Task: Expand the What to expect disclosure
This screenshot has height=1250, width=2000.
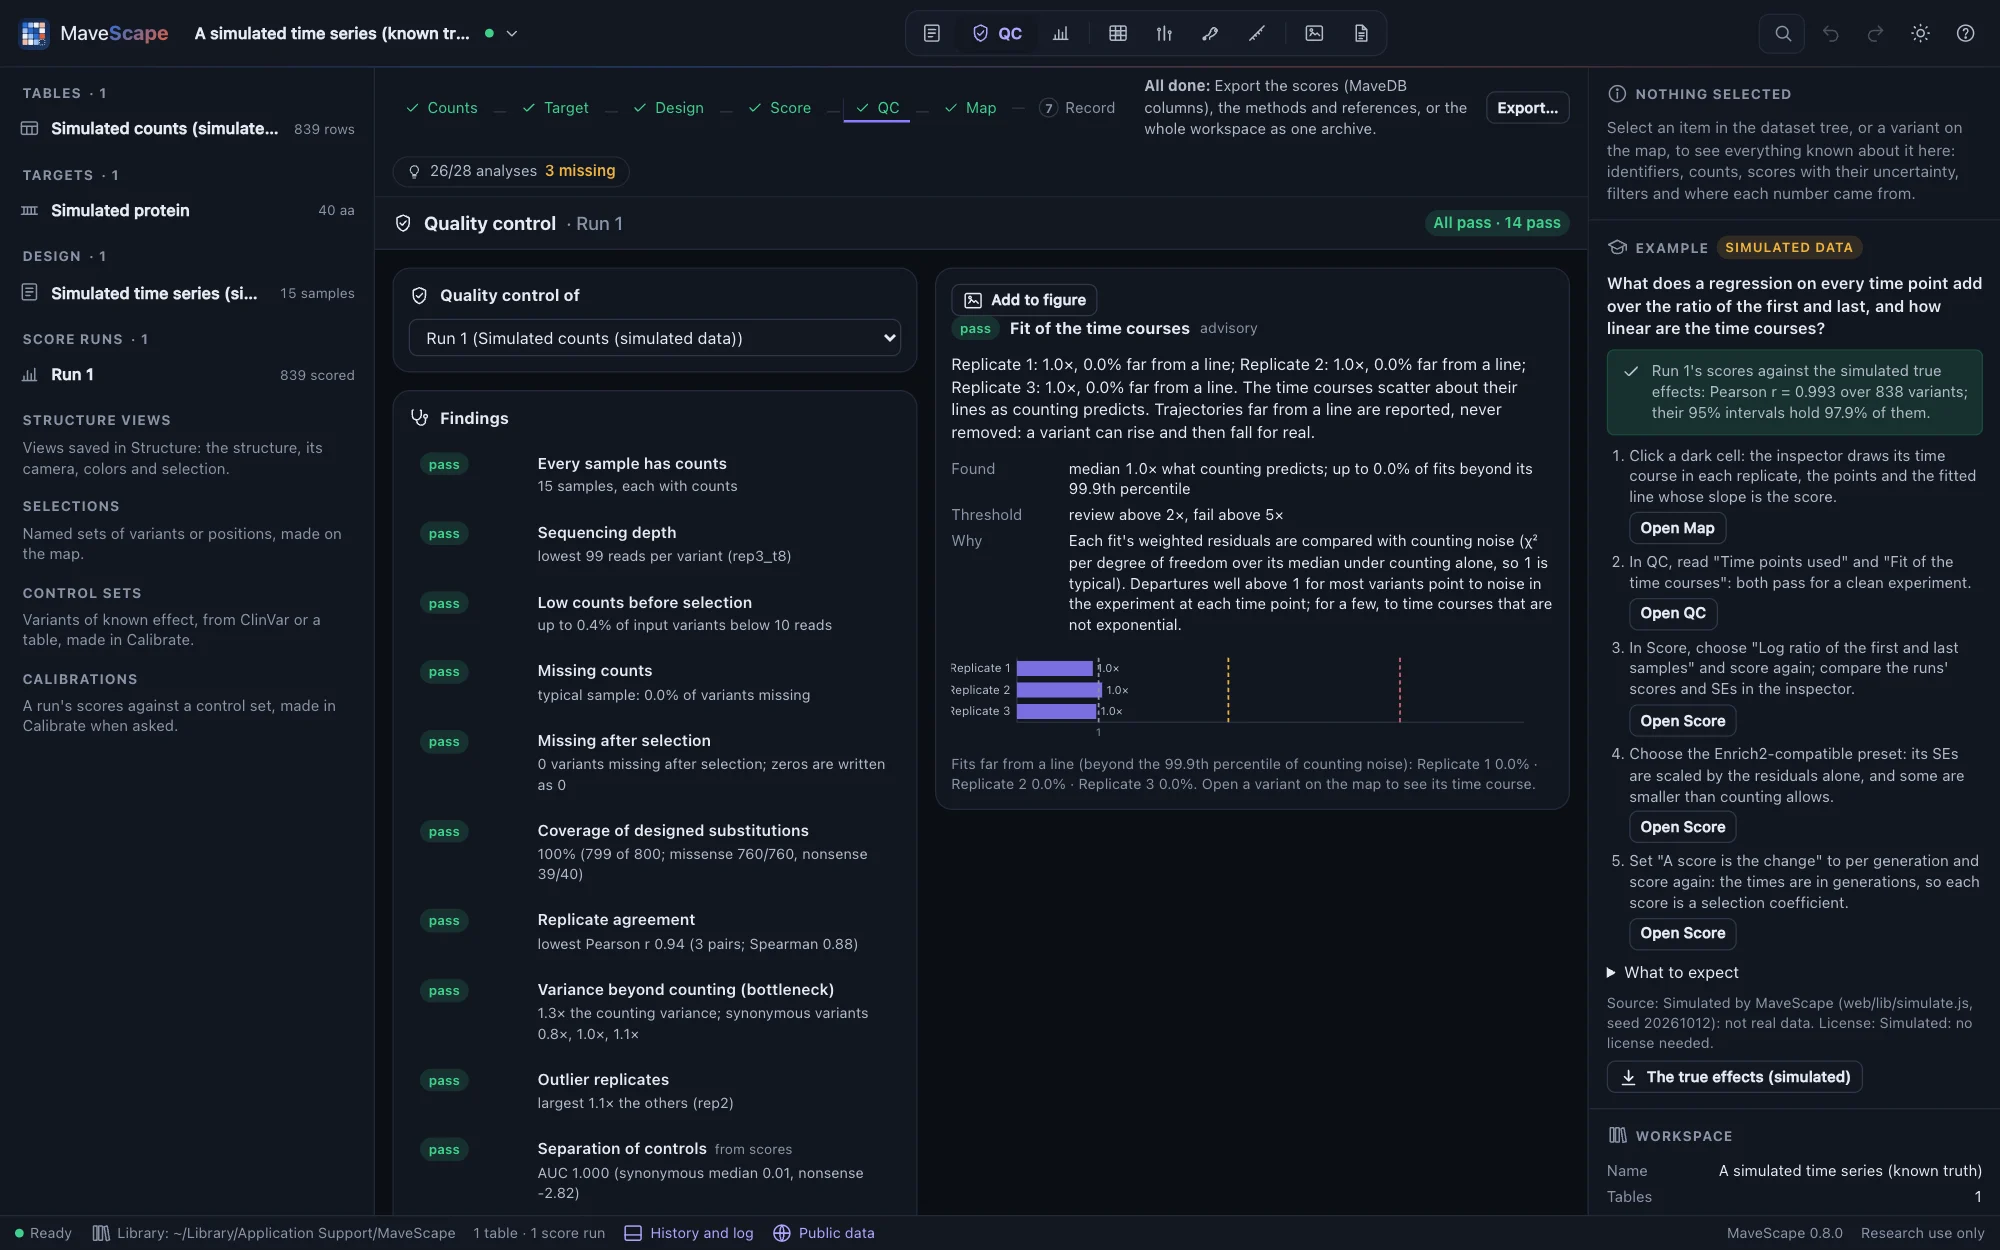Action: click(x=1672, y=972)
